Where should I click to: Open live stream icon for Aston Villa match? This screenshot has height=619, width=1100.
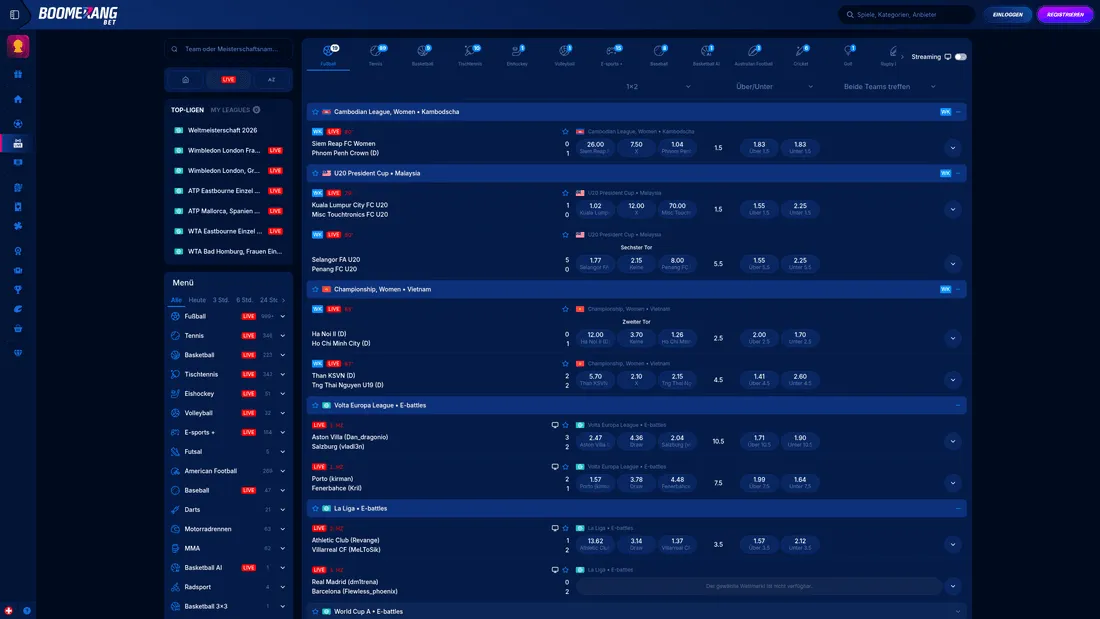555,425
